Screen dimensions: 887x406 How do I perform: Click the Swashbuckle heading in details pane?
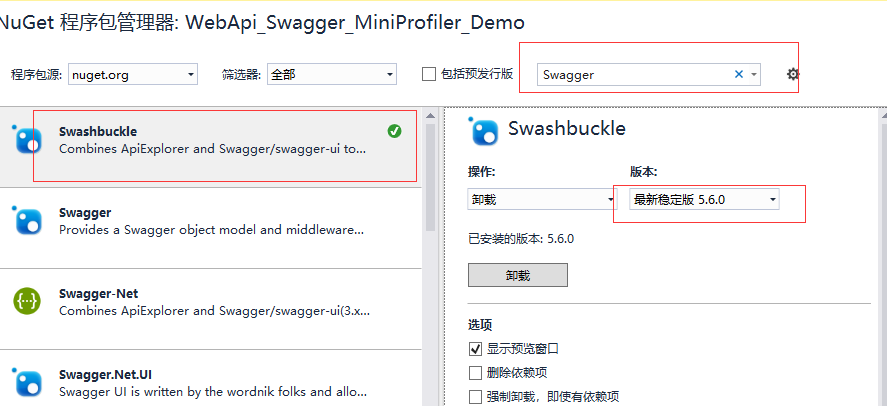(x=567, y=128)
